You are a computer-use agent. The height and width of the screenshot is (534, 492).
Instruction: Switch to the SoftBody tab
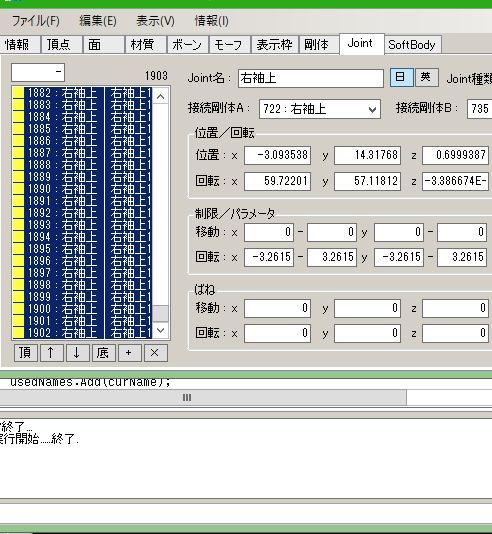(x=413, y=44)
